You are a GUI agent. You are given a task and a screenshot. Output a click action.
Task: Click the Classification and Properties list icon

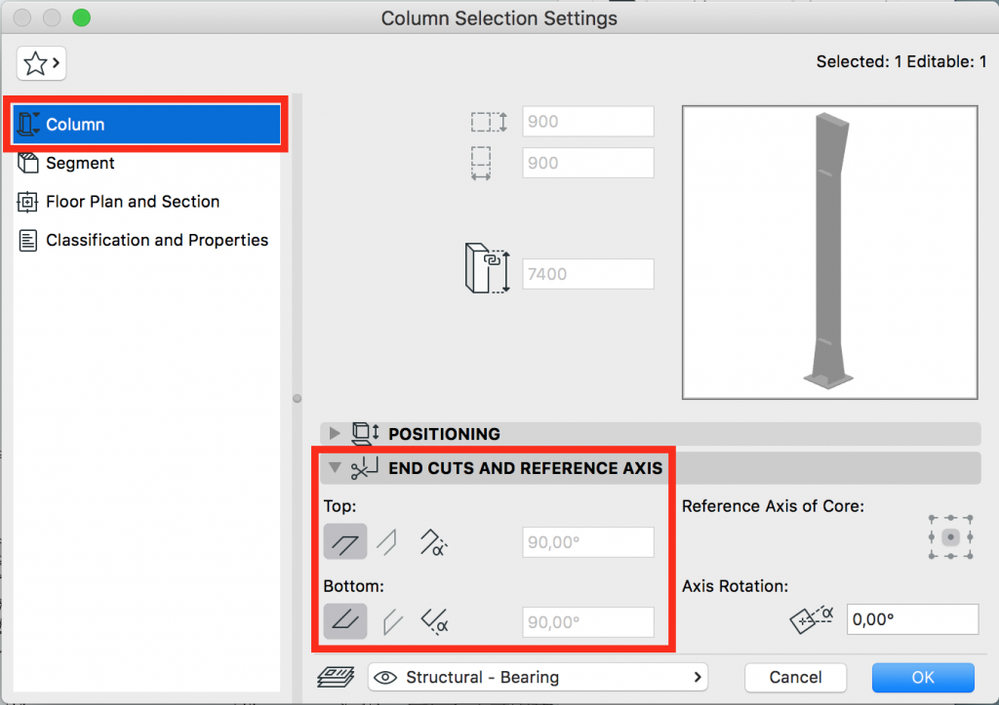(x=28, y=241)
